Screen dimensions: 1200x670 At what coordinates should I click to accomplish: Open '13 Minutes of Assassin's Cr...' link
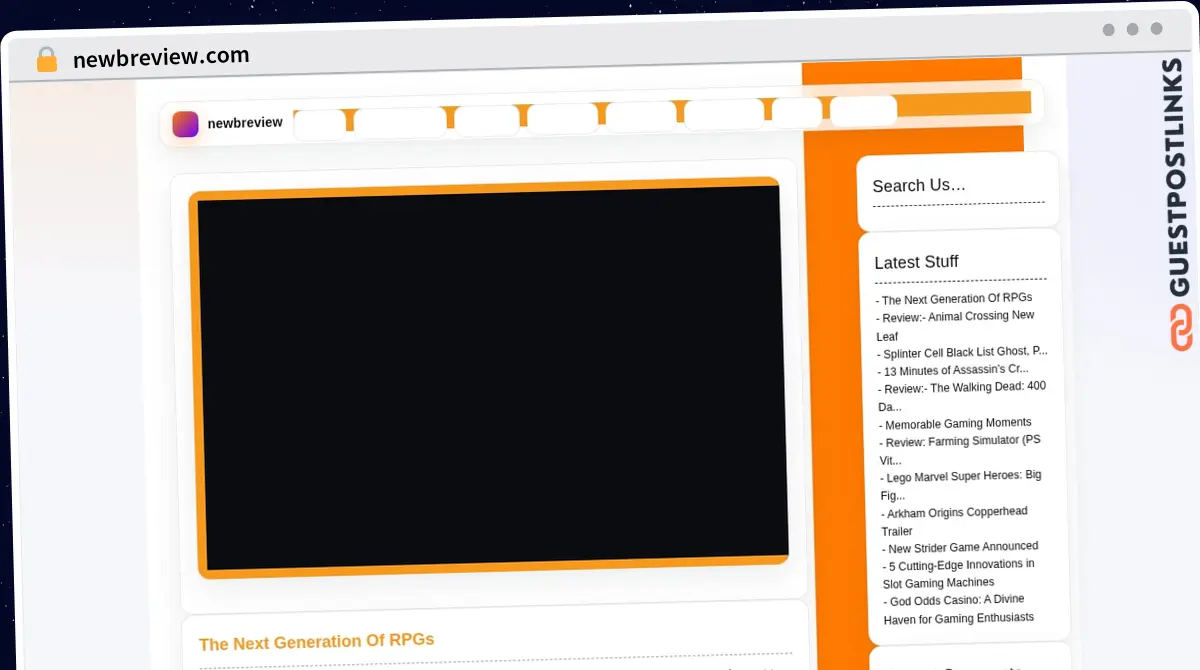(953, 370)
